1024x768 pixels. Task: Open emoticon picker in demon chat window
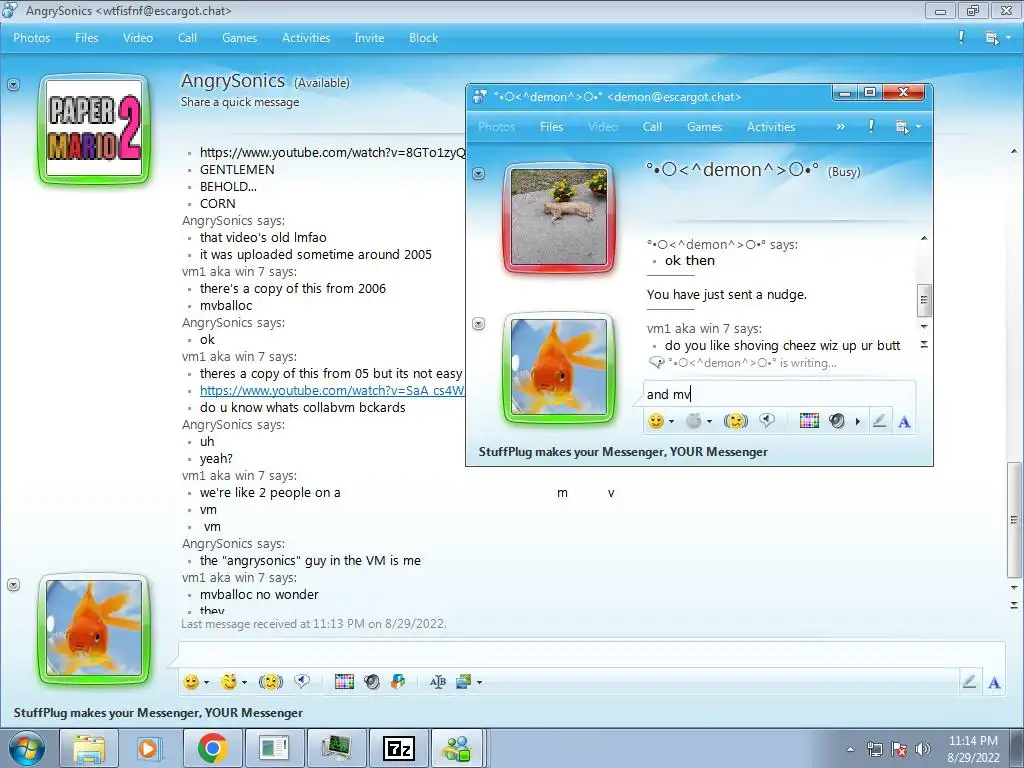point(656,421)
